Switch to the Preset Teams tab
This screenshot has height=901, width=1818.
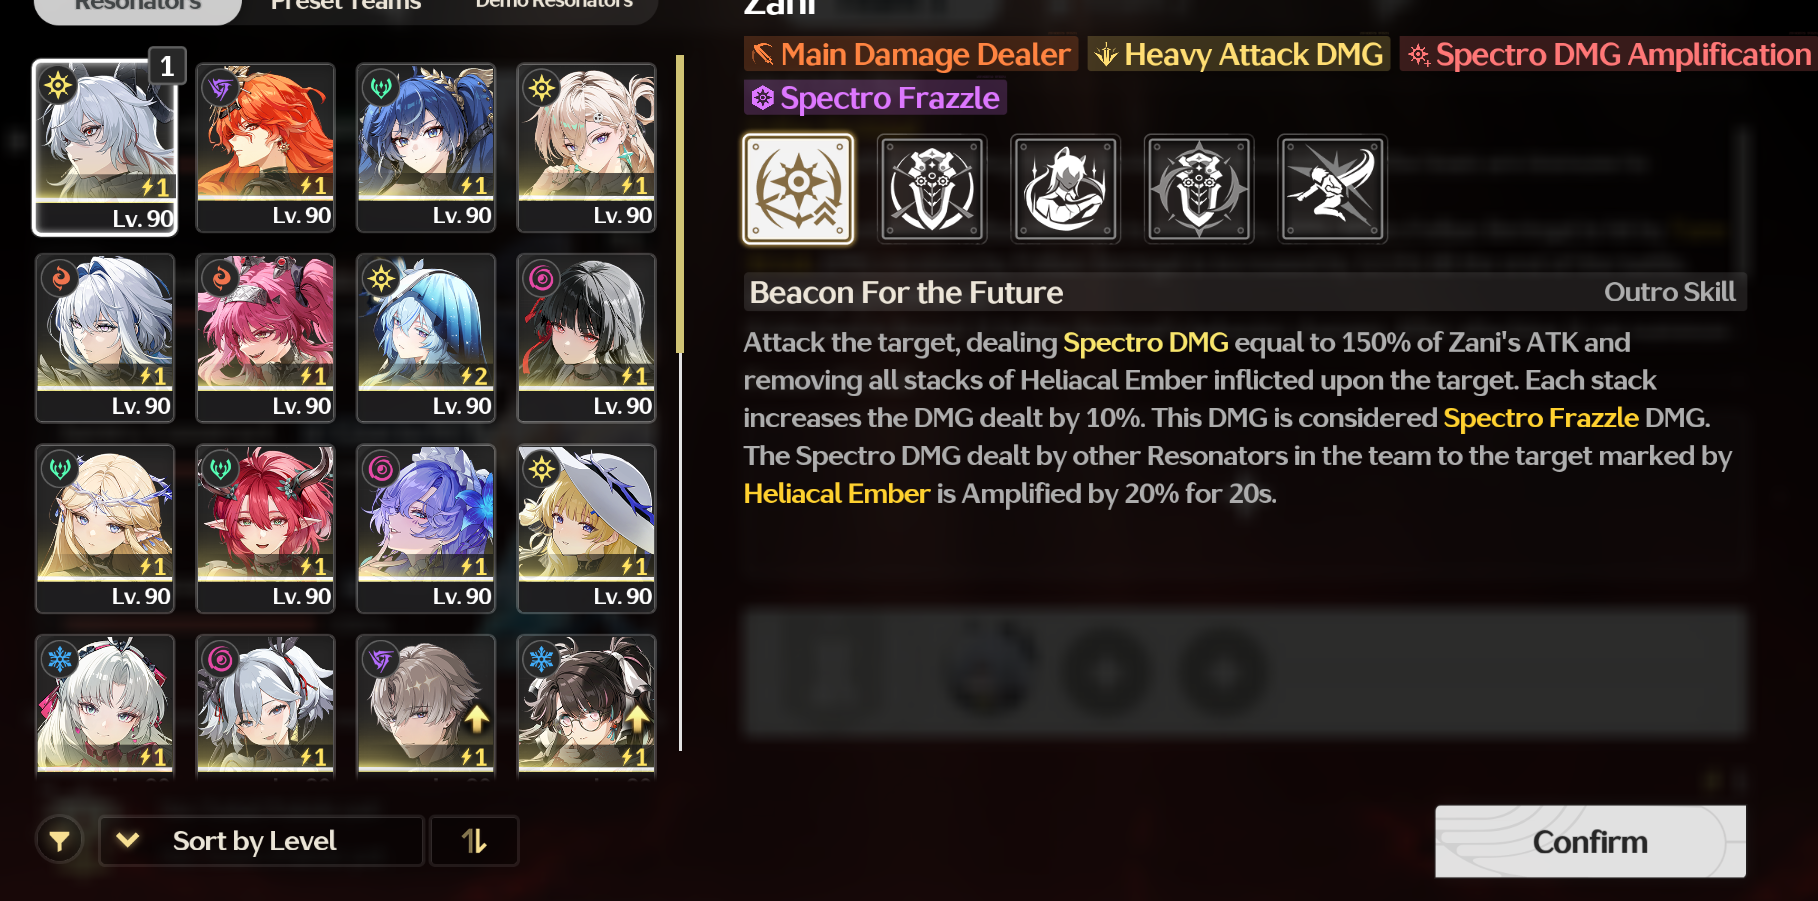point(345,5)
